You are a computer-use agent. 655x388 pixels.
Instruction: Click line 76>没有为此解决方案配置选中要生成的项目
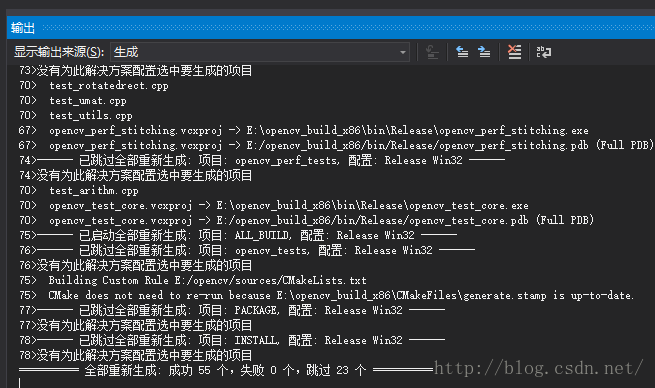tap(136, 265)
